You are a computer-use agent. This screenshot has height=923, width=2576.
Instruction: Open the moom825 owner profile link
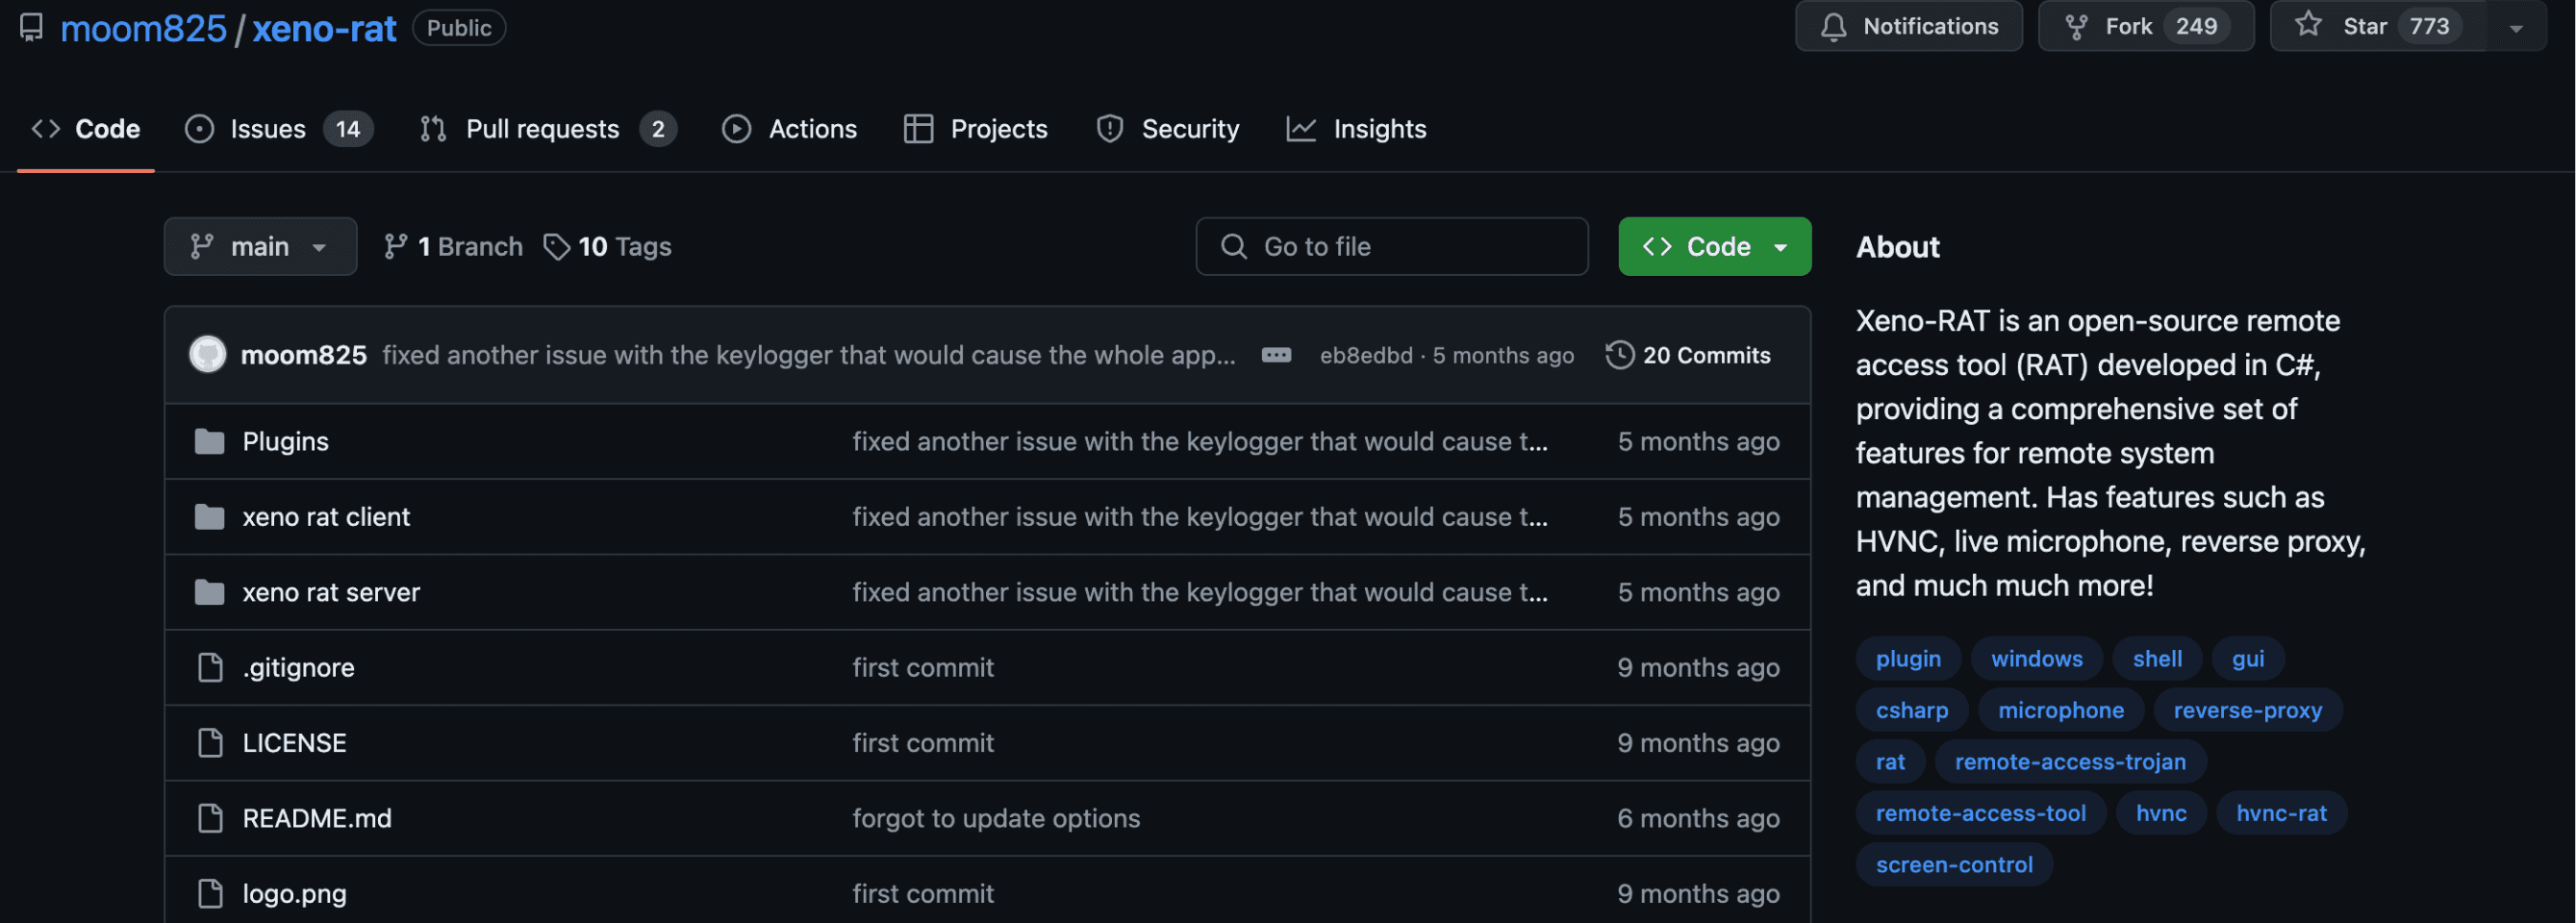(x=143, y=28)
